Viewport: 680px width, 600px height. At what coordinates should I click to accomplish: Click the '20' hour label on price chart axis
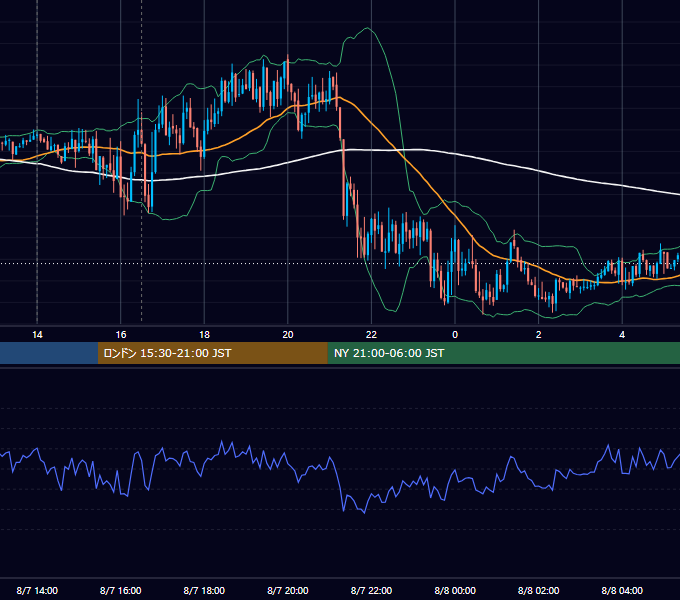pos(288,335)
